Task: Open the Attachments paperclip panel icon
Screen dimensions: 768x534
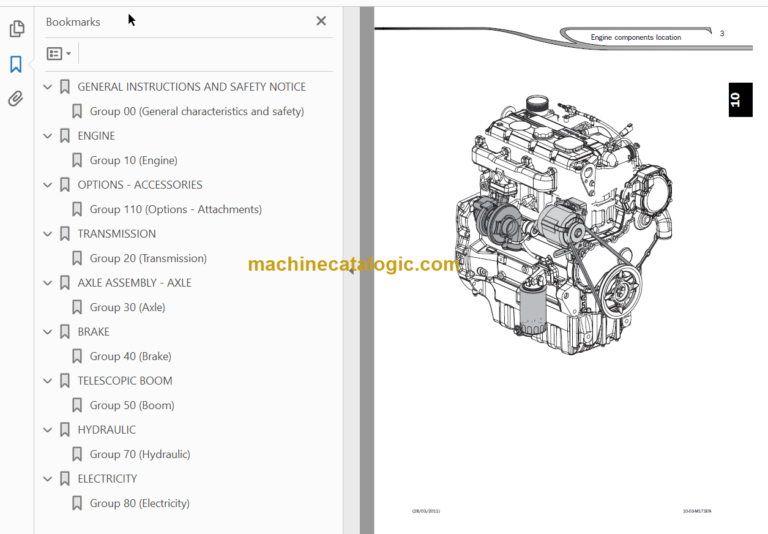Action: pyautogui.click(x=16, y=98)
